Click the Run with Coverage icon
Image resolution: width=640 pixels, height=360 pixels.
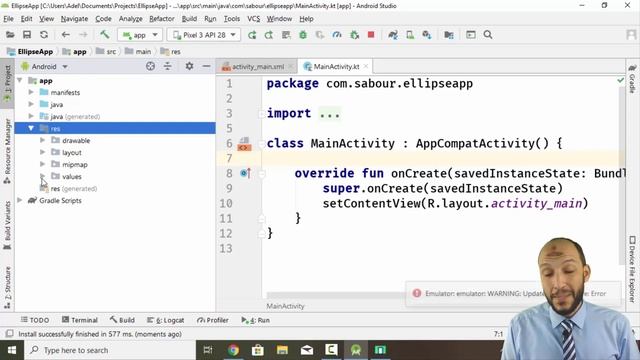click(x=320, y=35)
